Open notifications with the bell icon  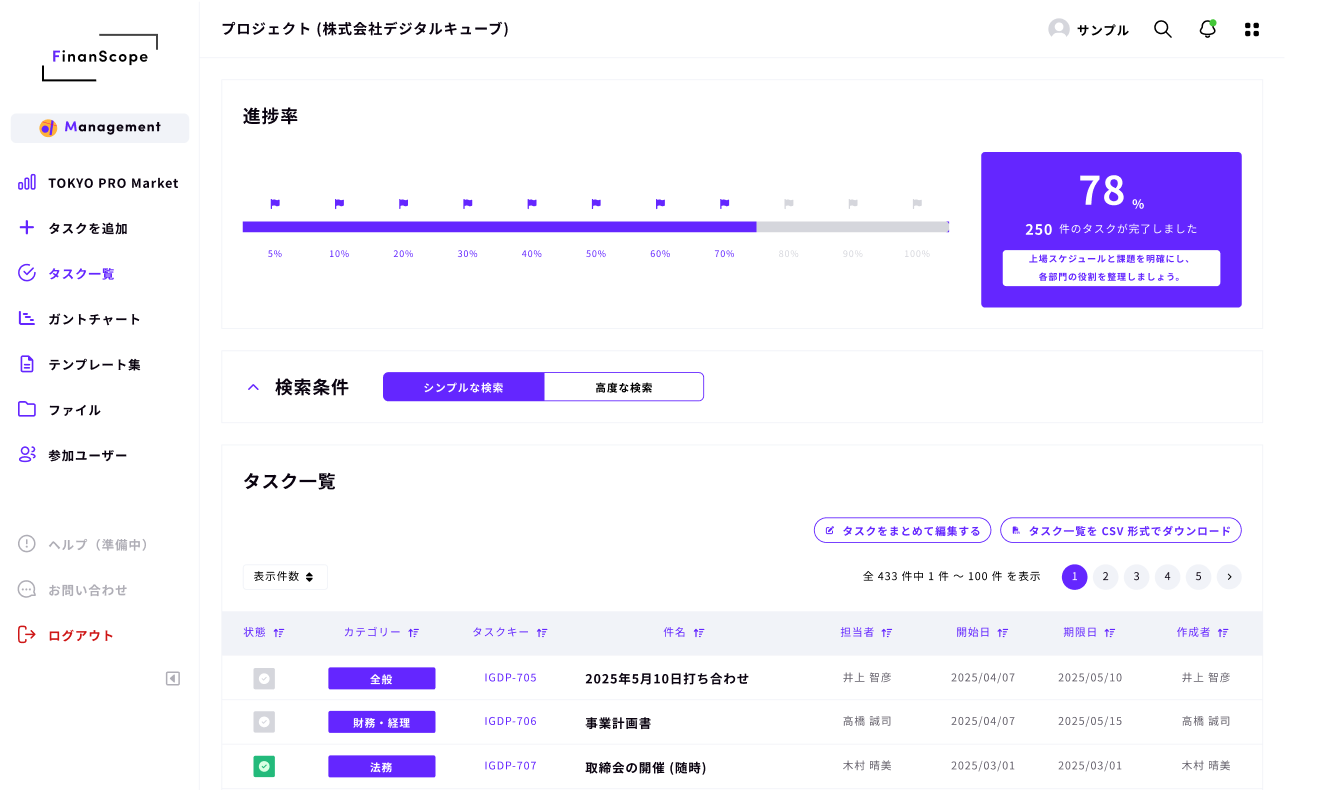point(1207,29)
